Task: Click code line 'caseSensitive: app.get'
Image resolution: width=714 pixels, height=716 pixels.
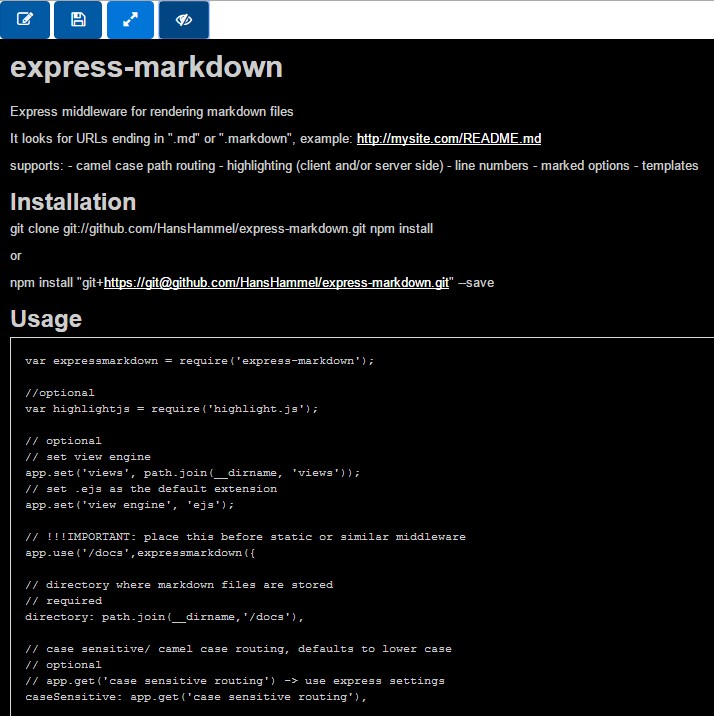Action: point(196,697)
